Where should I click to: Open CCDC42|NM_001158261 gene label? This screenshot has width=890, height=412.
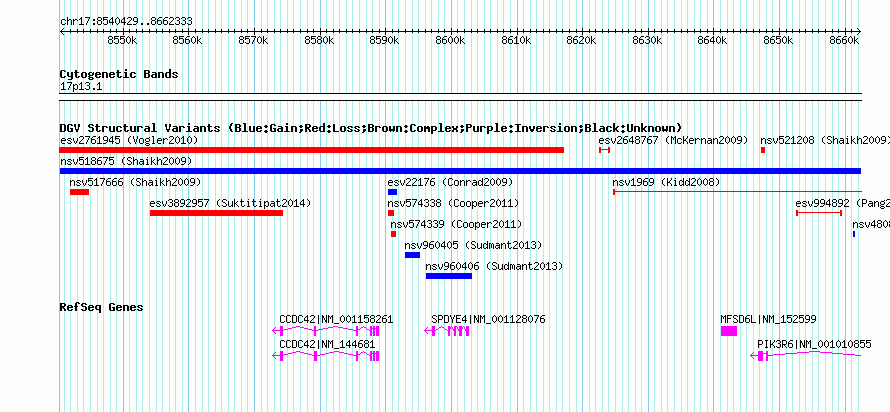pos(336,320)
